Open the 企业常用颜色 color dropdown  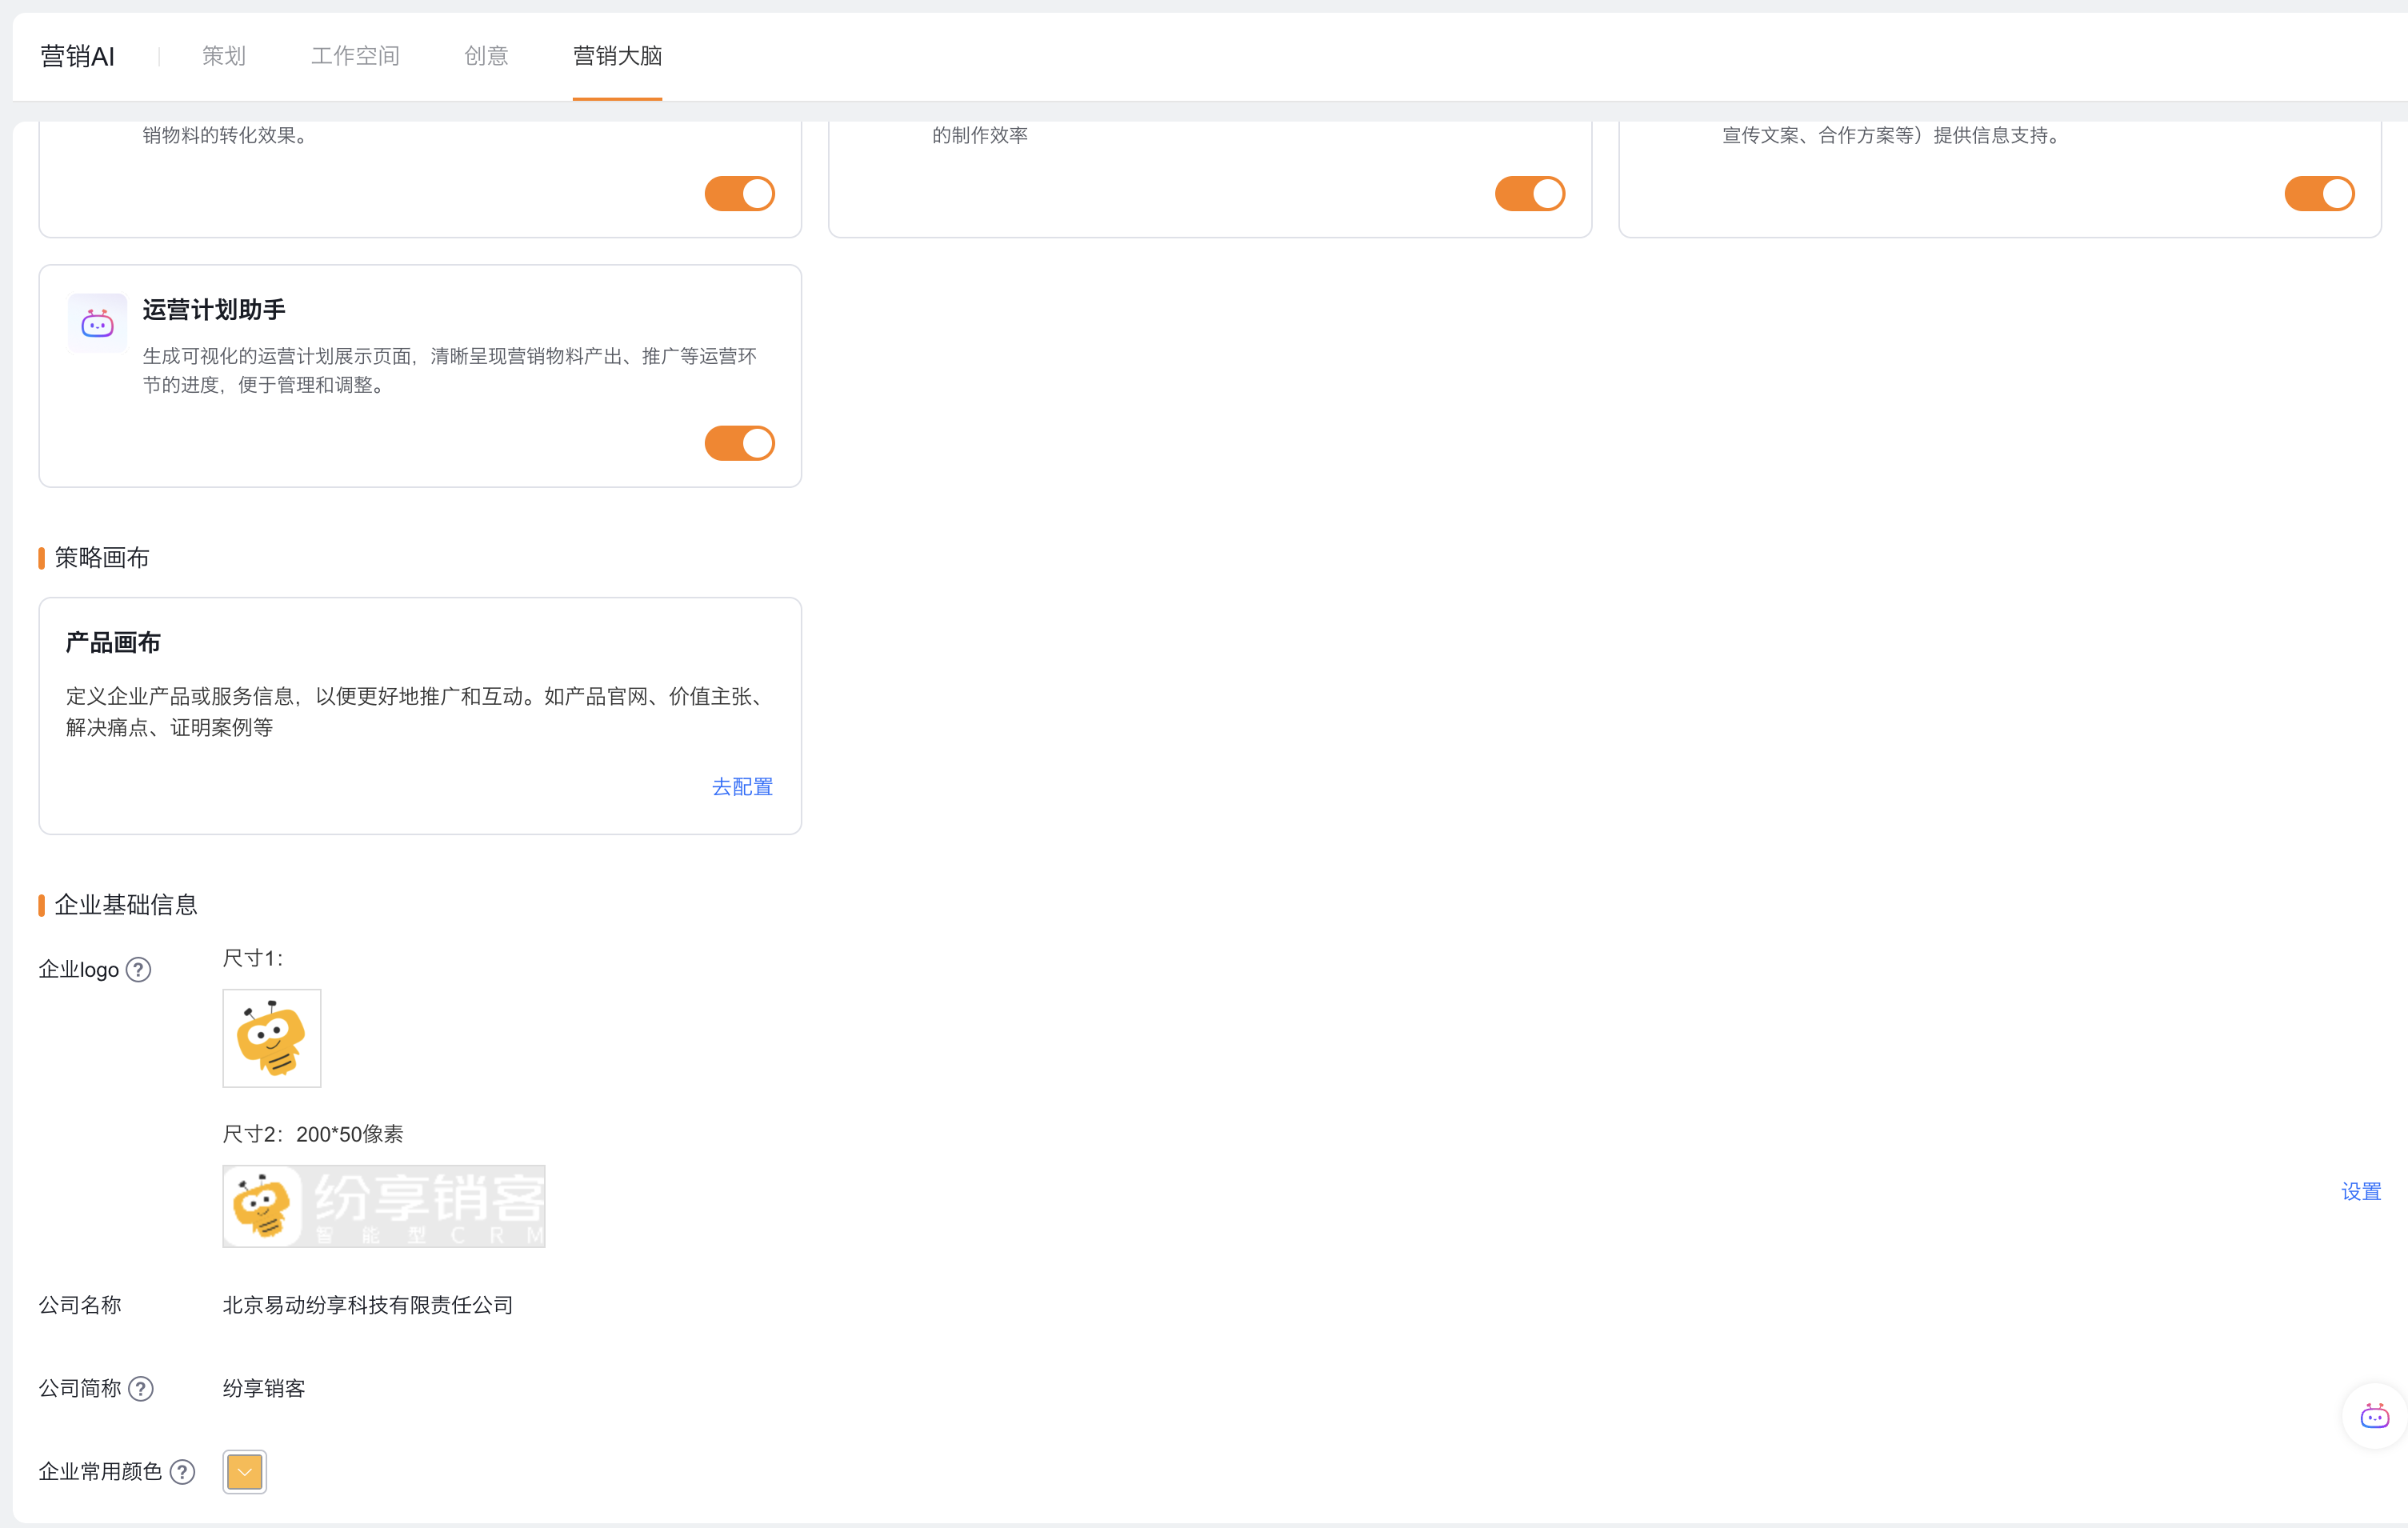pyautogui.click(x=244, y=1471)
